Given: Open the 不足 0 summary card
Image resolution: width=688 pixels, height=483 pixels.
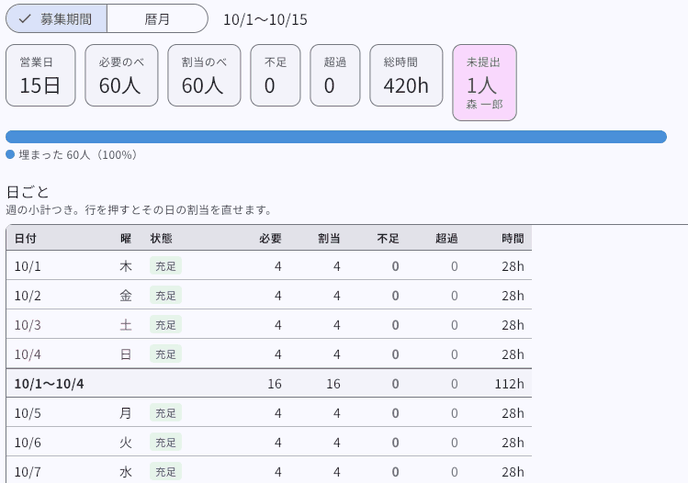Looking at the screenshot, I should coord(275,75).
